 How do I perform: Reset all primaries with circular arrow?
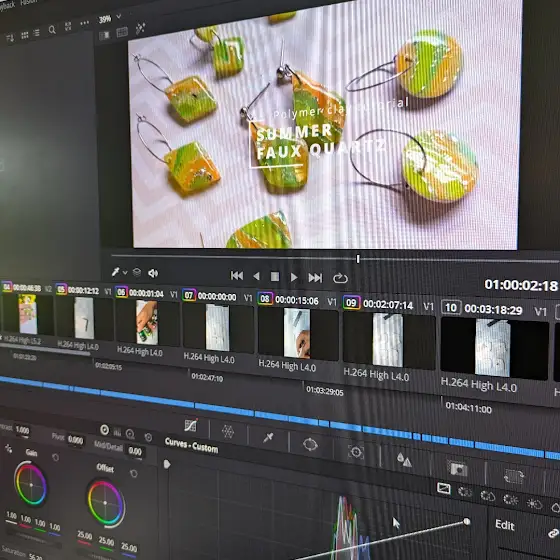pos(149,437)
